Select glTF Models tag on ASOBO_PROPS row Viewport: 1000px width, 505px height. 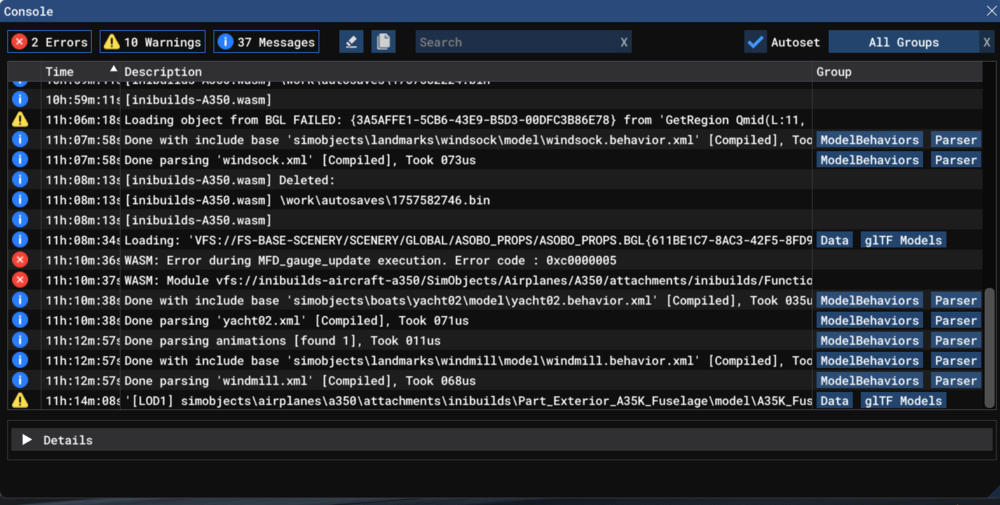click(902, 240)
